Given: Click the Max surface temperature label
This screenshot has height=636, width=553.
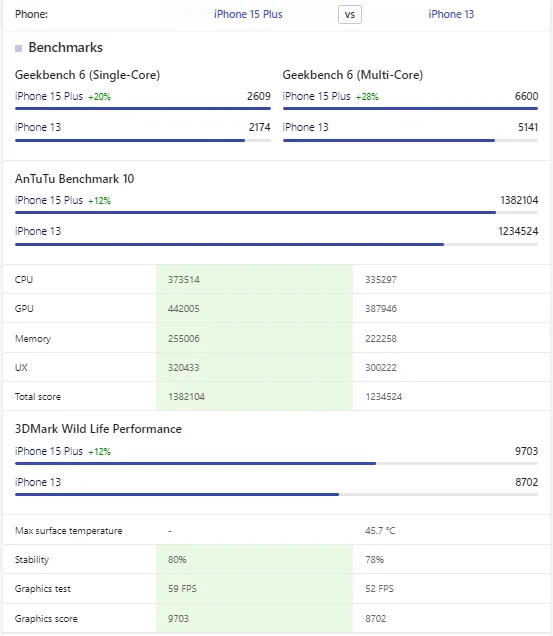Looking at the screenshot, I should point(69,531).
